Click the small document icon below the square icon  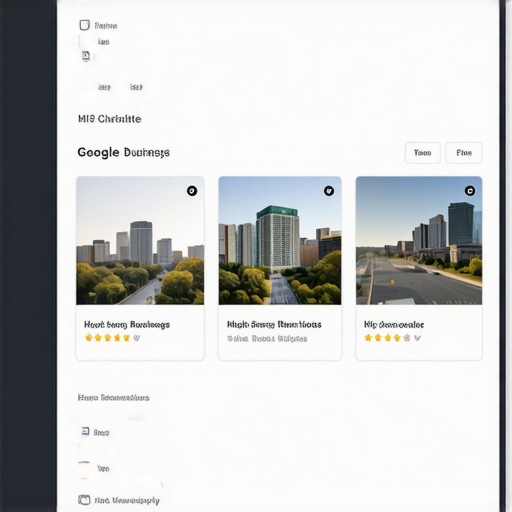click(86, 56)
